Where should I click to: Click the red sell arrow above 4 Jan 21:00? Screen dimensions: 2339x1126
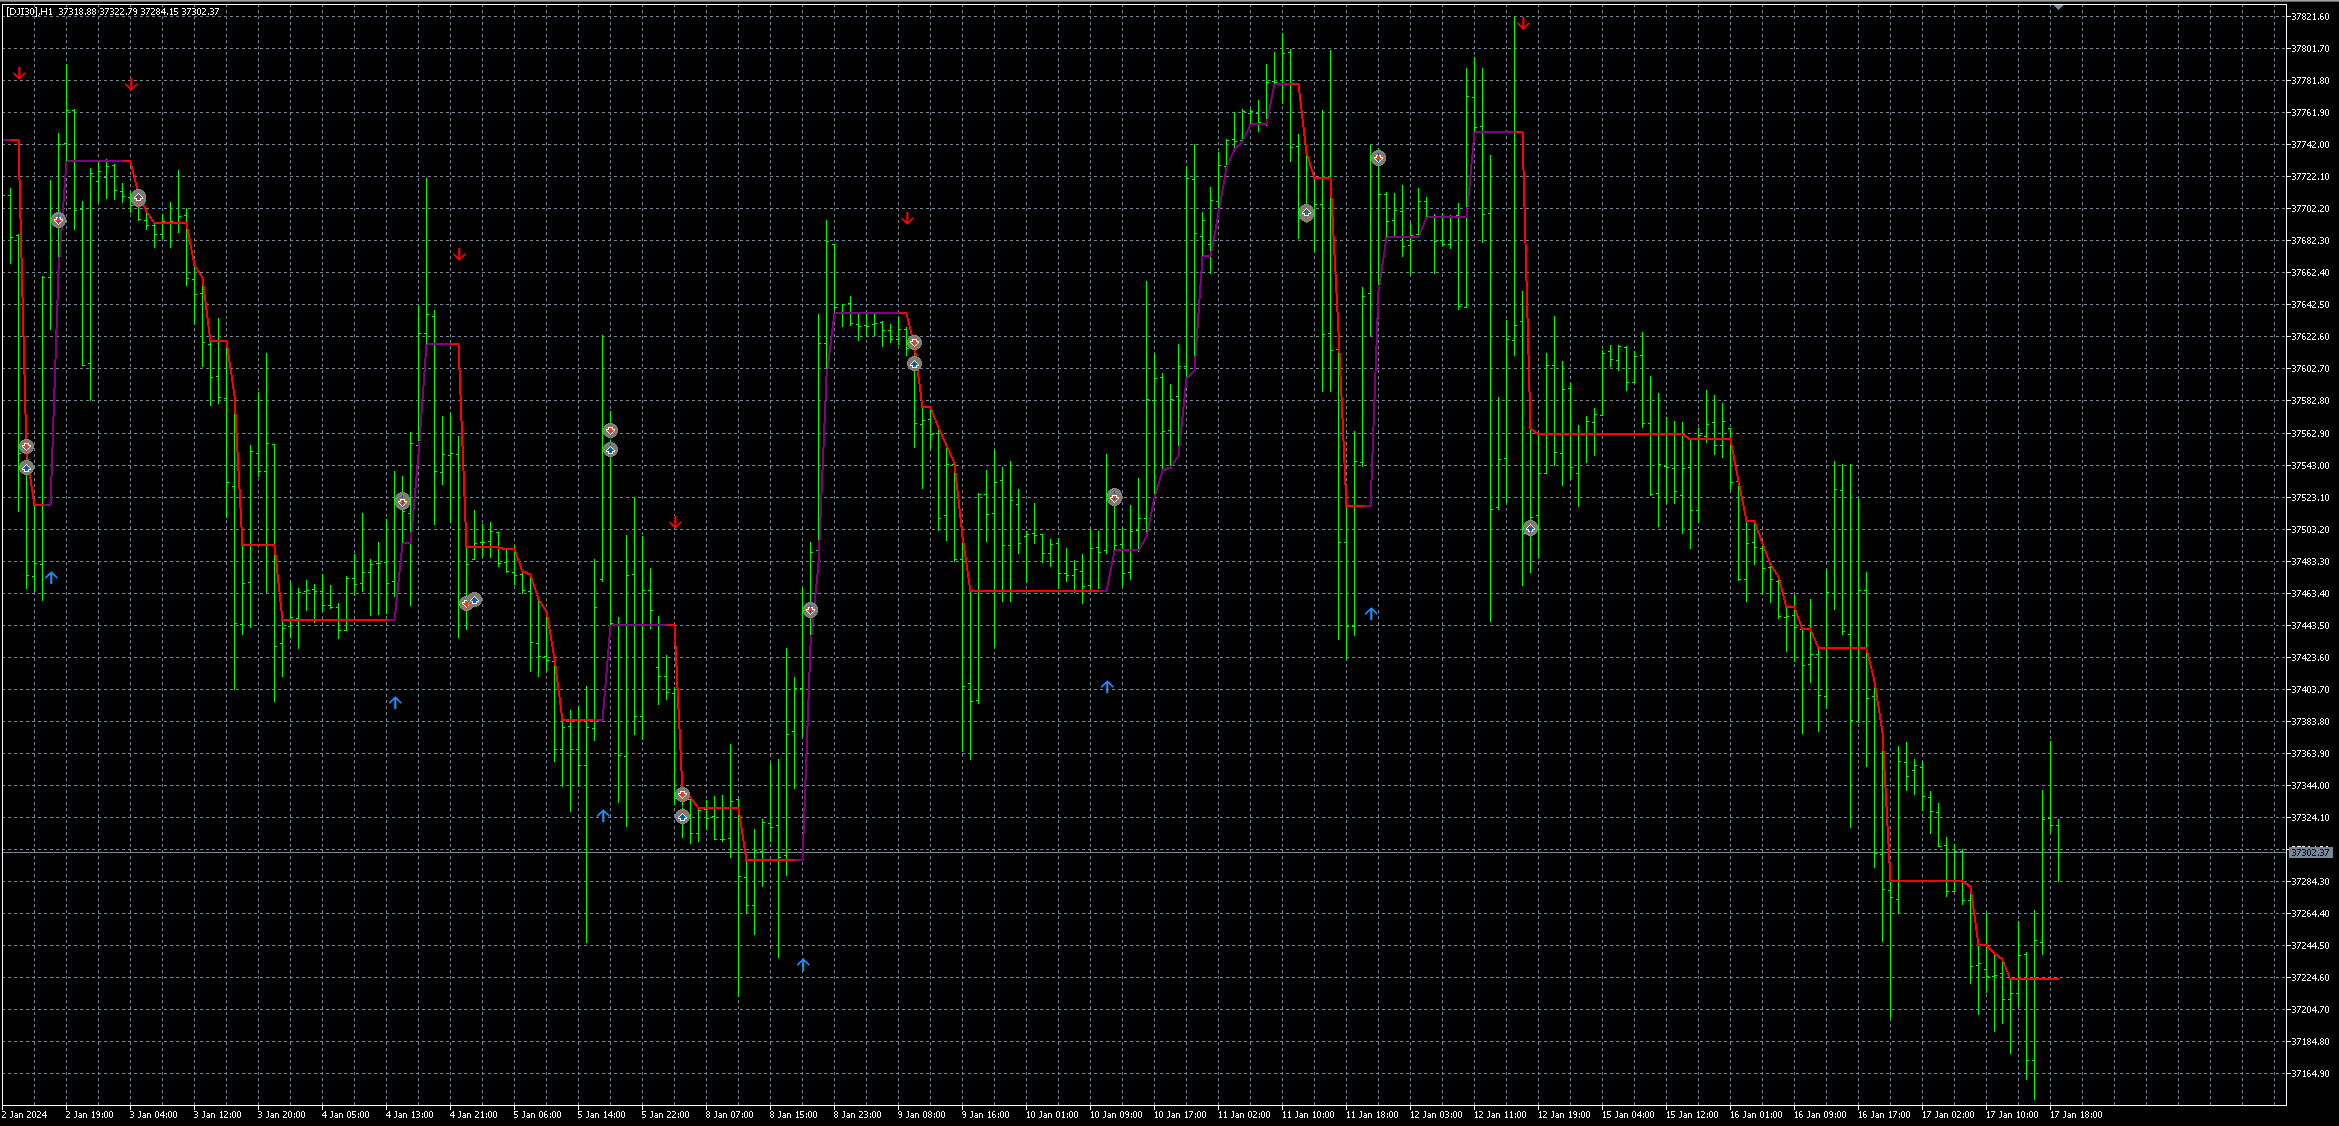(459, 255)
